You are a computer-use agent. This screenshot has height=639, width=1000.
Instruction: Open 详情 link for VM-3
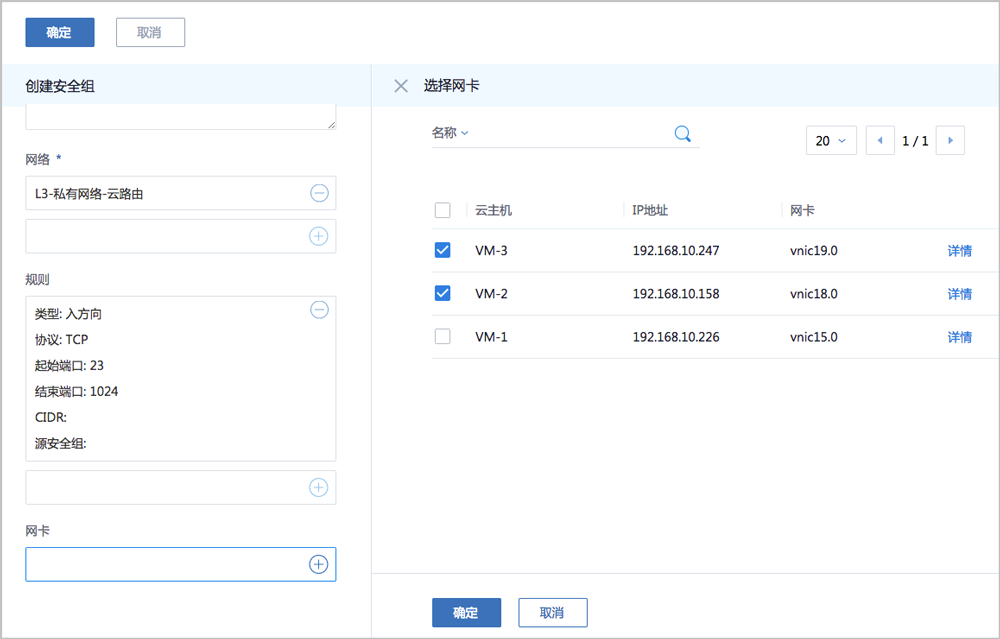959,251
